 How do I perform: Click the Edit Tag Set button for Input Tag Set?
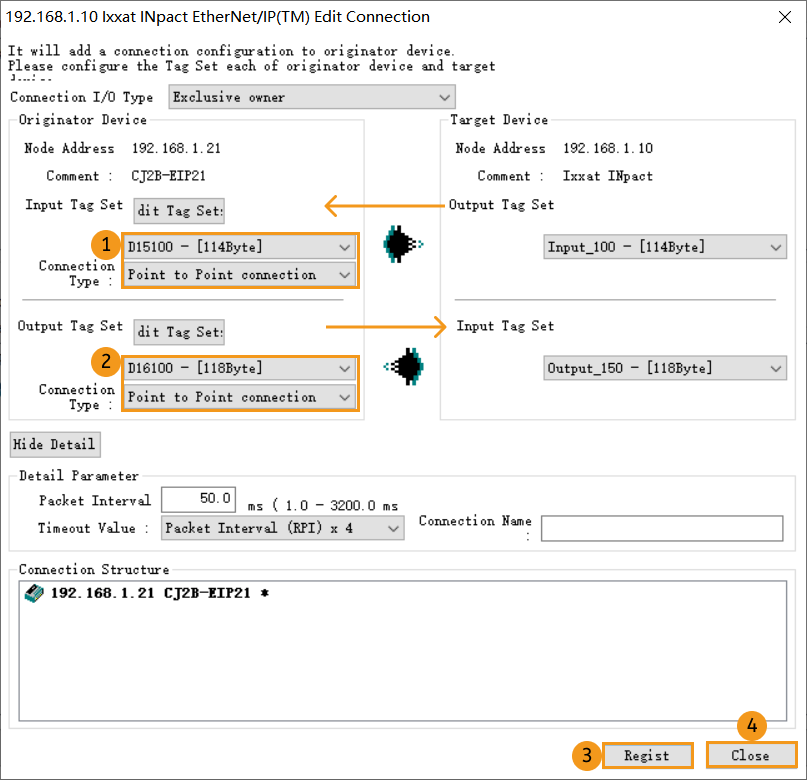(178, 210)
